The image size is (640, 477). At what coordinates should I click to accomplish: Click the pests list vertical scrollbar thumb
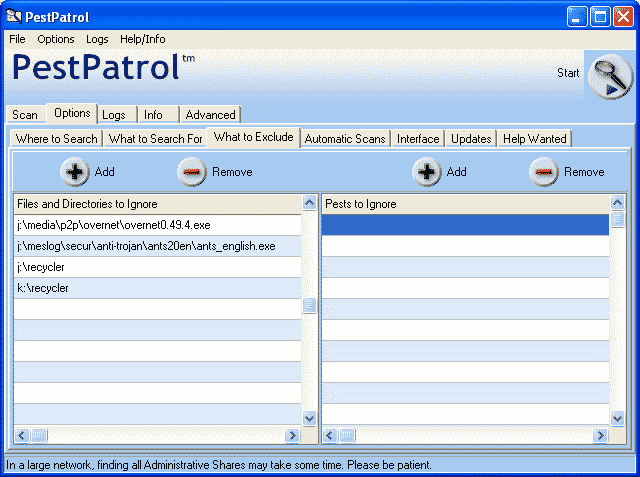pos(617,219)
